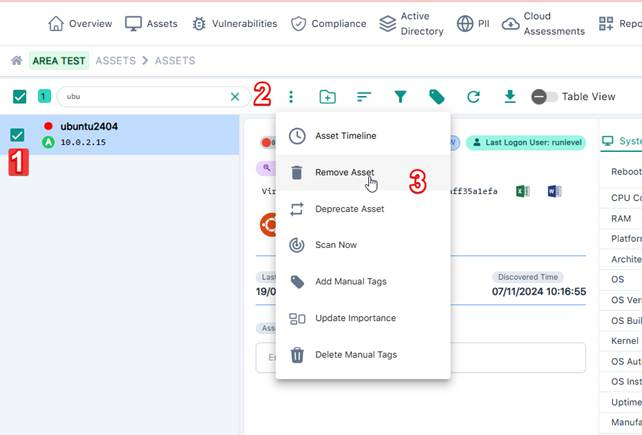Refresh the asset list
This screenshot has width=642, height=435.
(x=473, y=97)
